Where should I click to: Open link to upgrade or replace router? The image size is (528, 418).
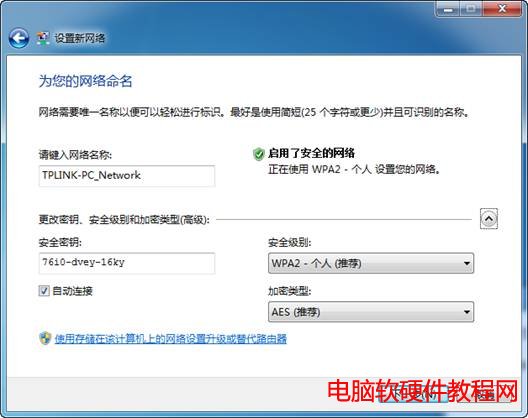click(x=171, y=339)
